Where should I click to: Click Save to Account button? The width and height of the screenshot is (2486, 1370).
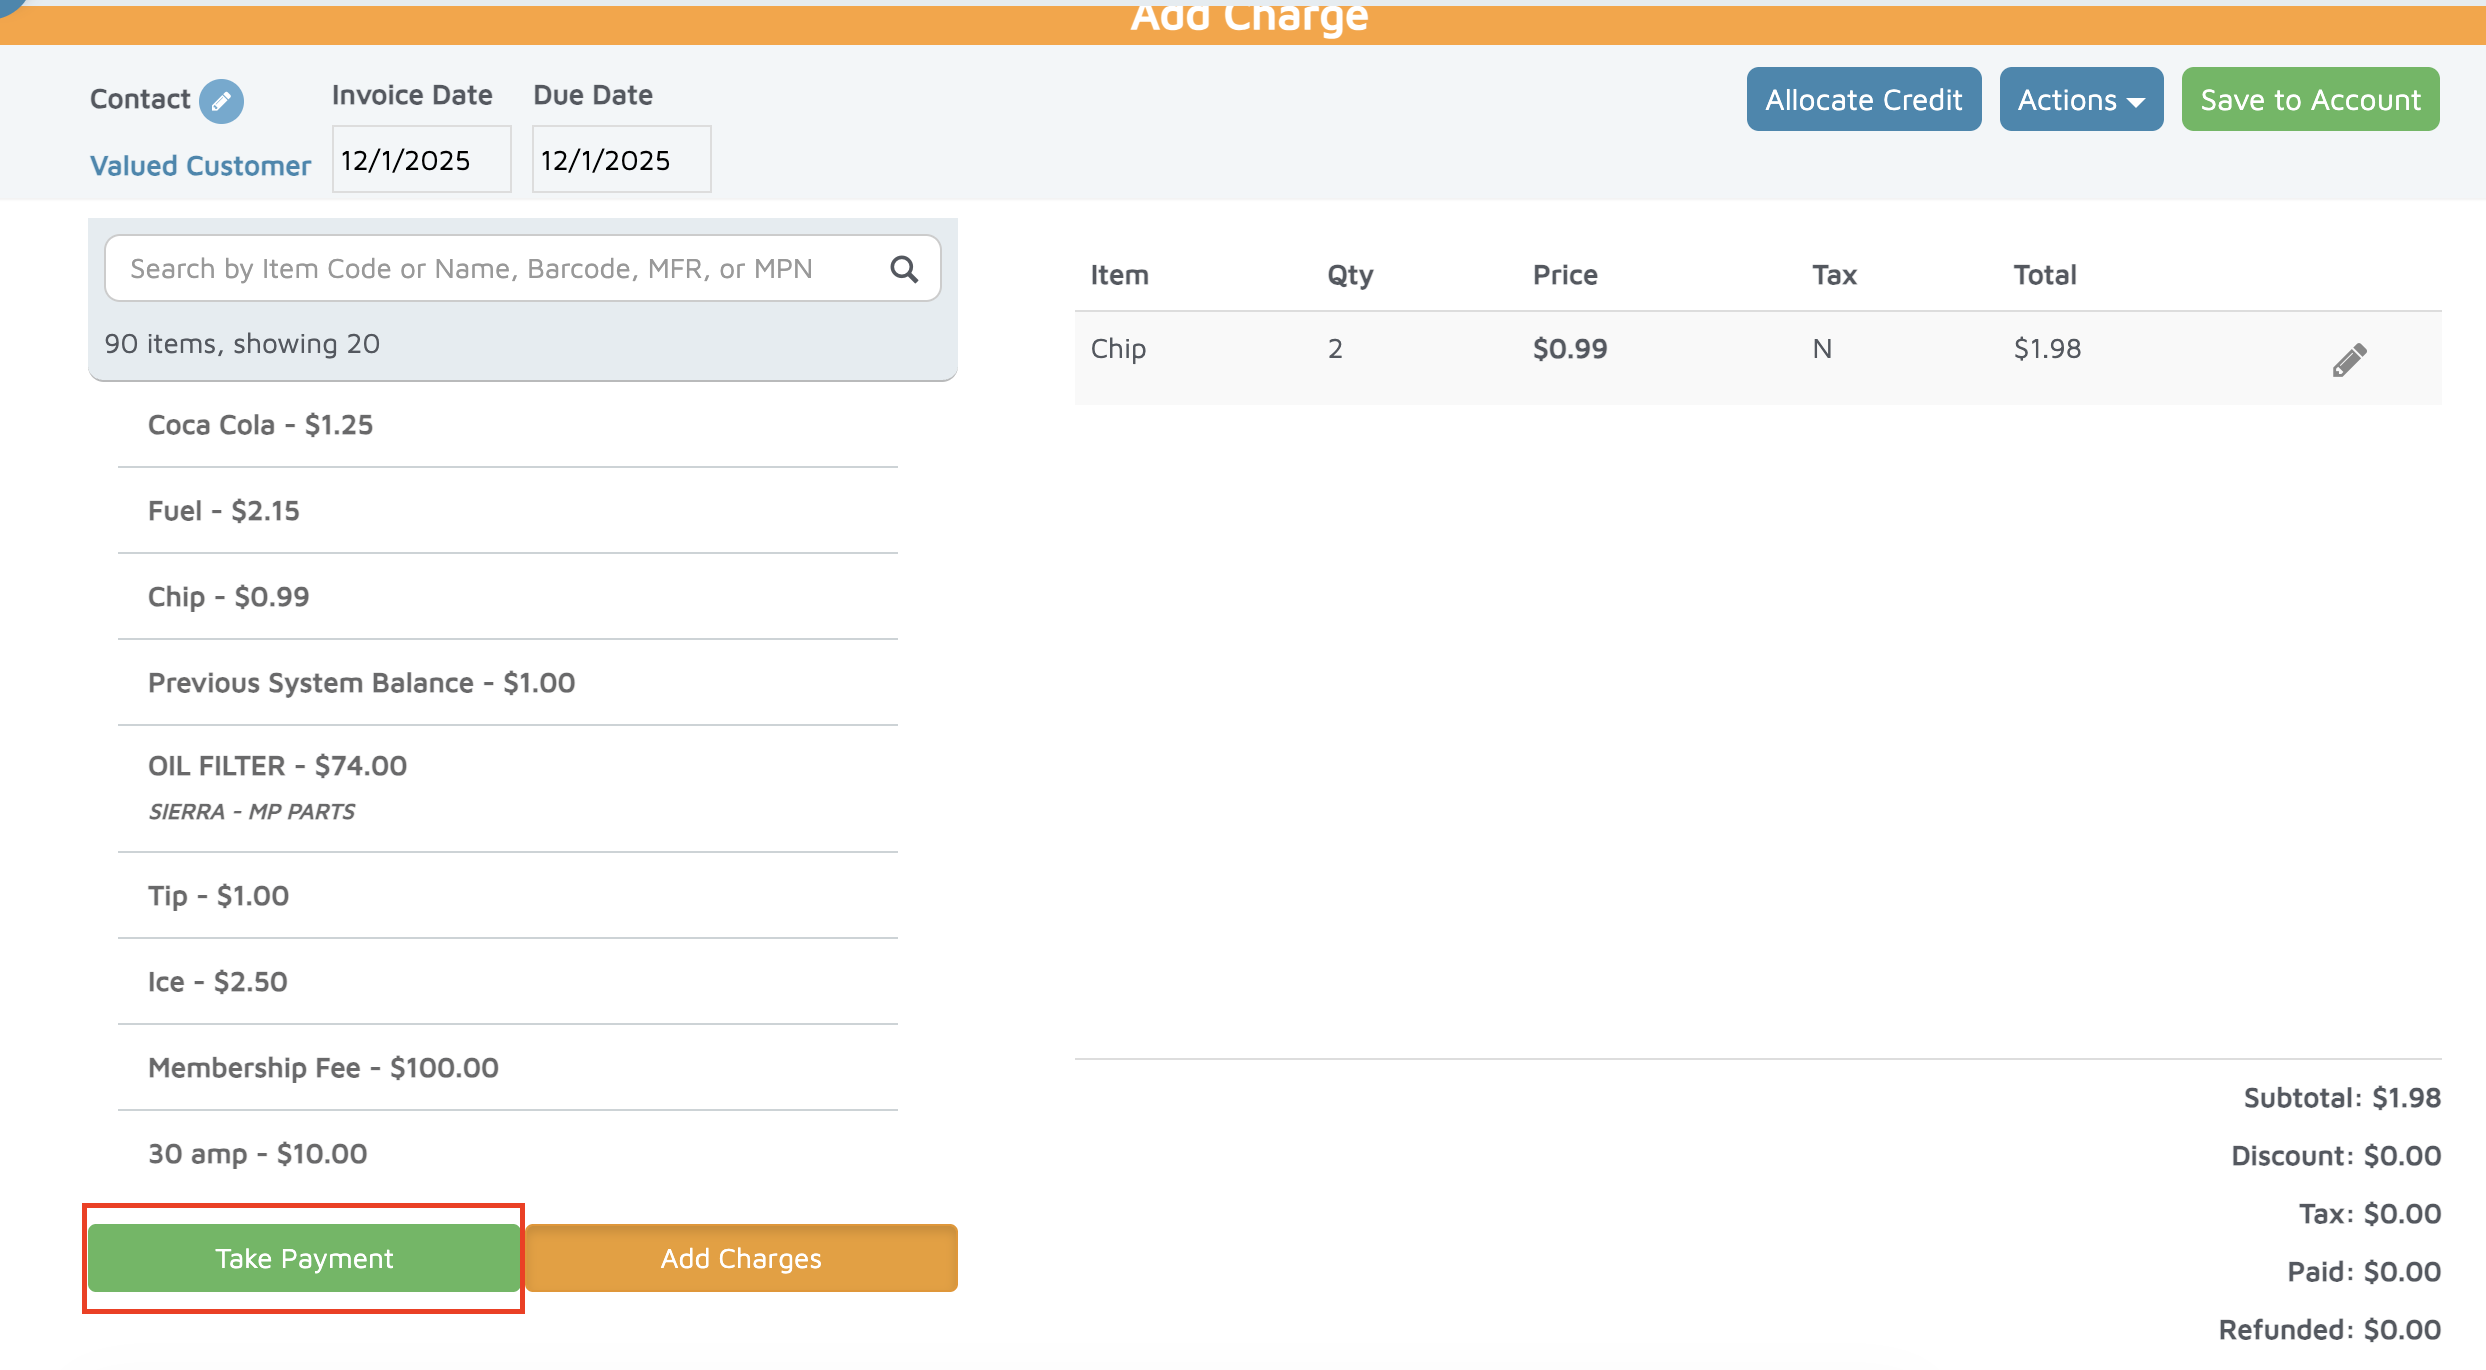coord(2310,100)
